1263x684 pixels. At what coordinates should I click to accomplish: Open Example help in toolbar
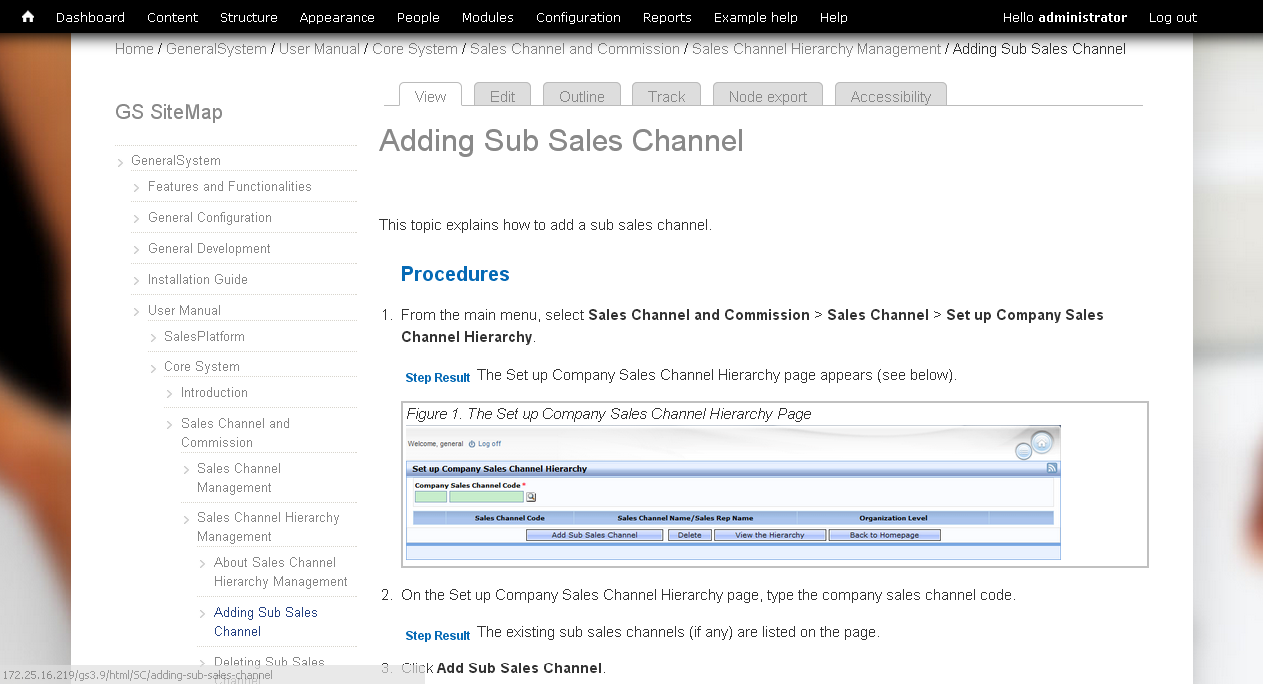click(x=756, y=17)
